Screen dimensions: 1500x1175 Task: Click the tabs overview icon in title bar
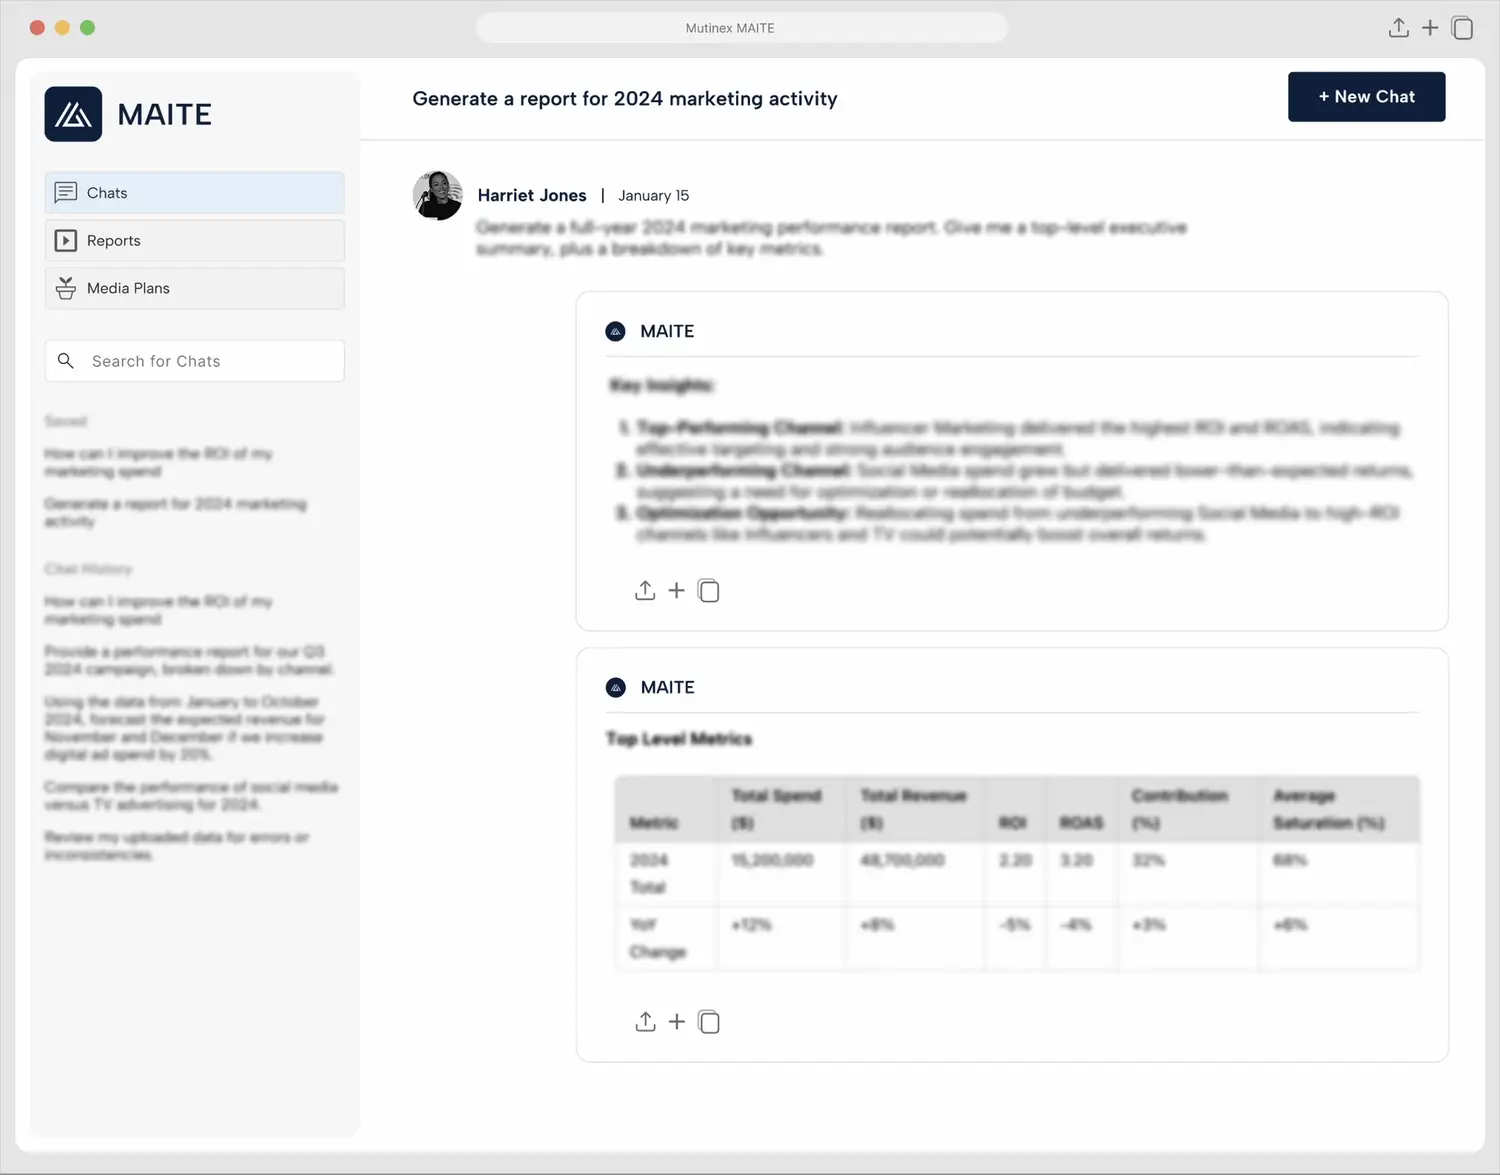point(1462,28)
